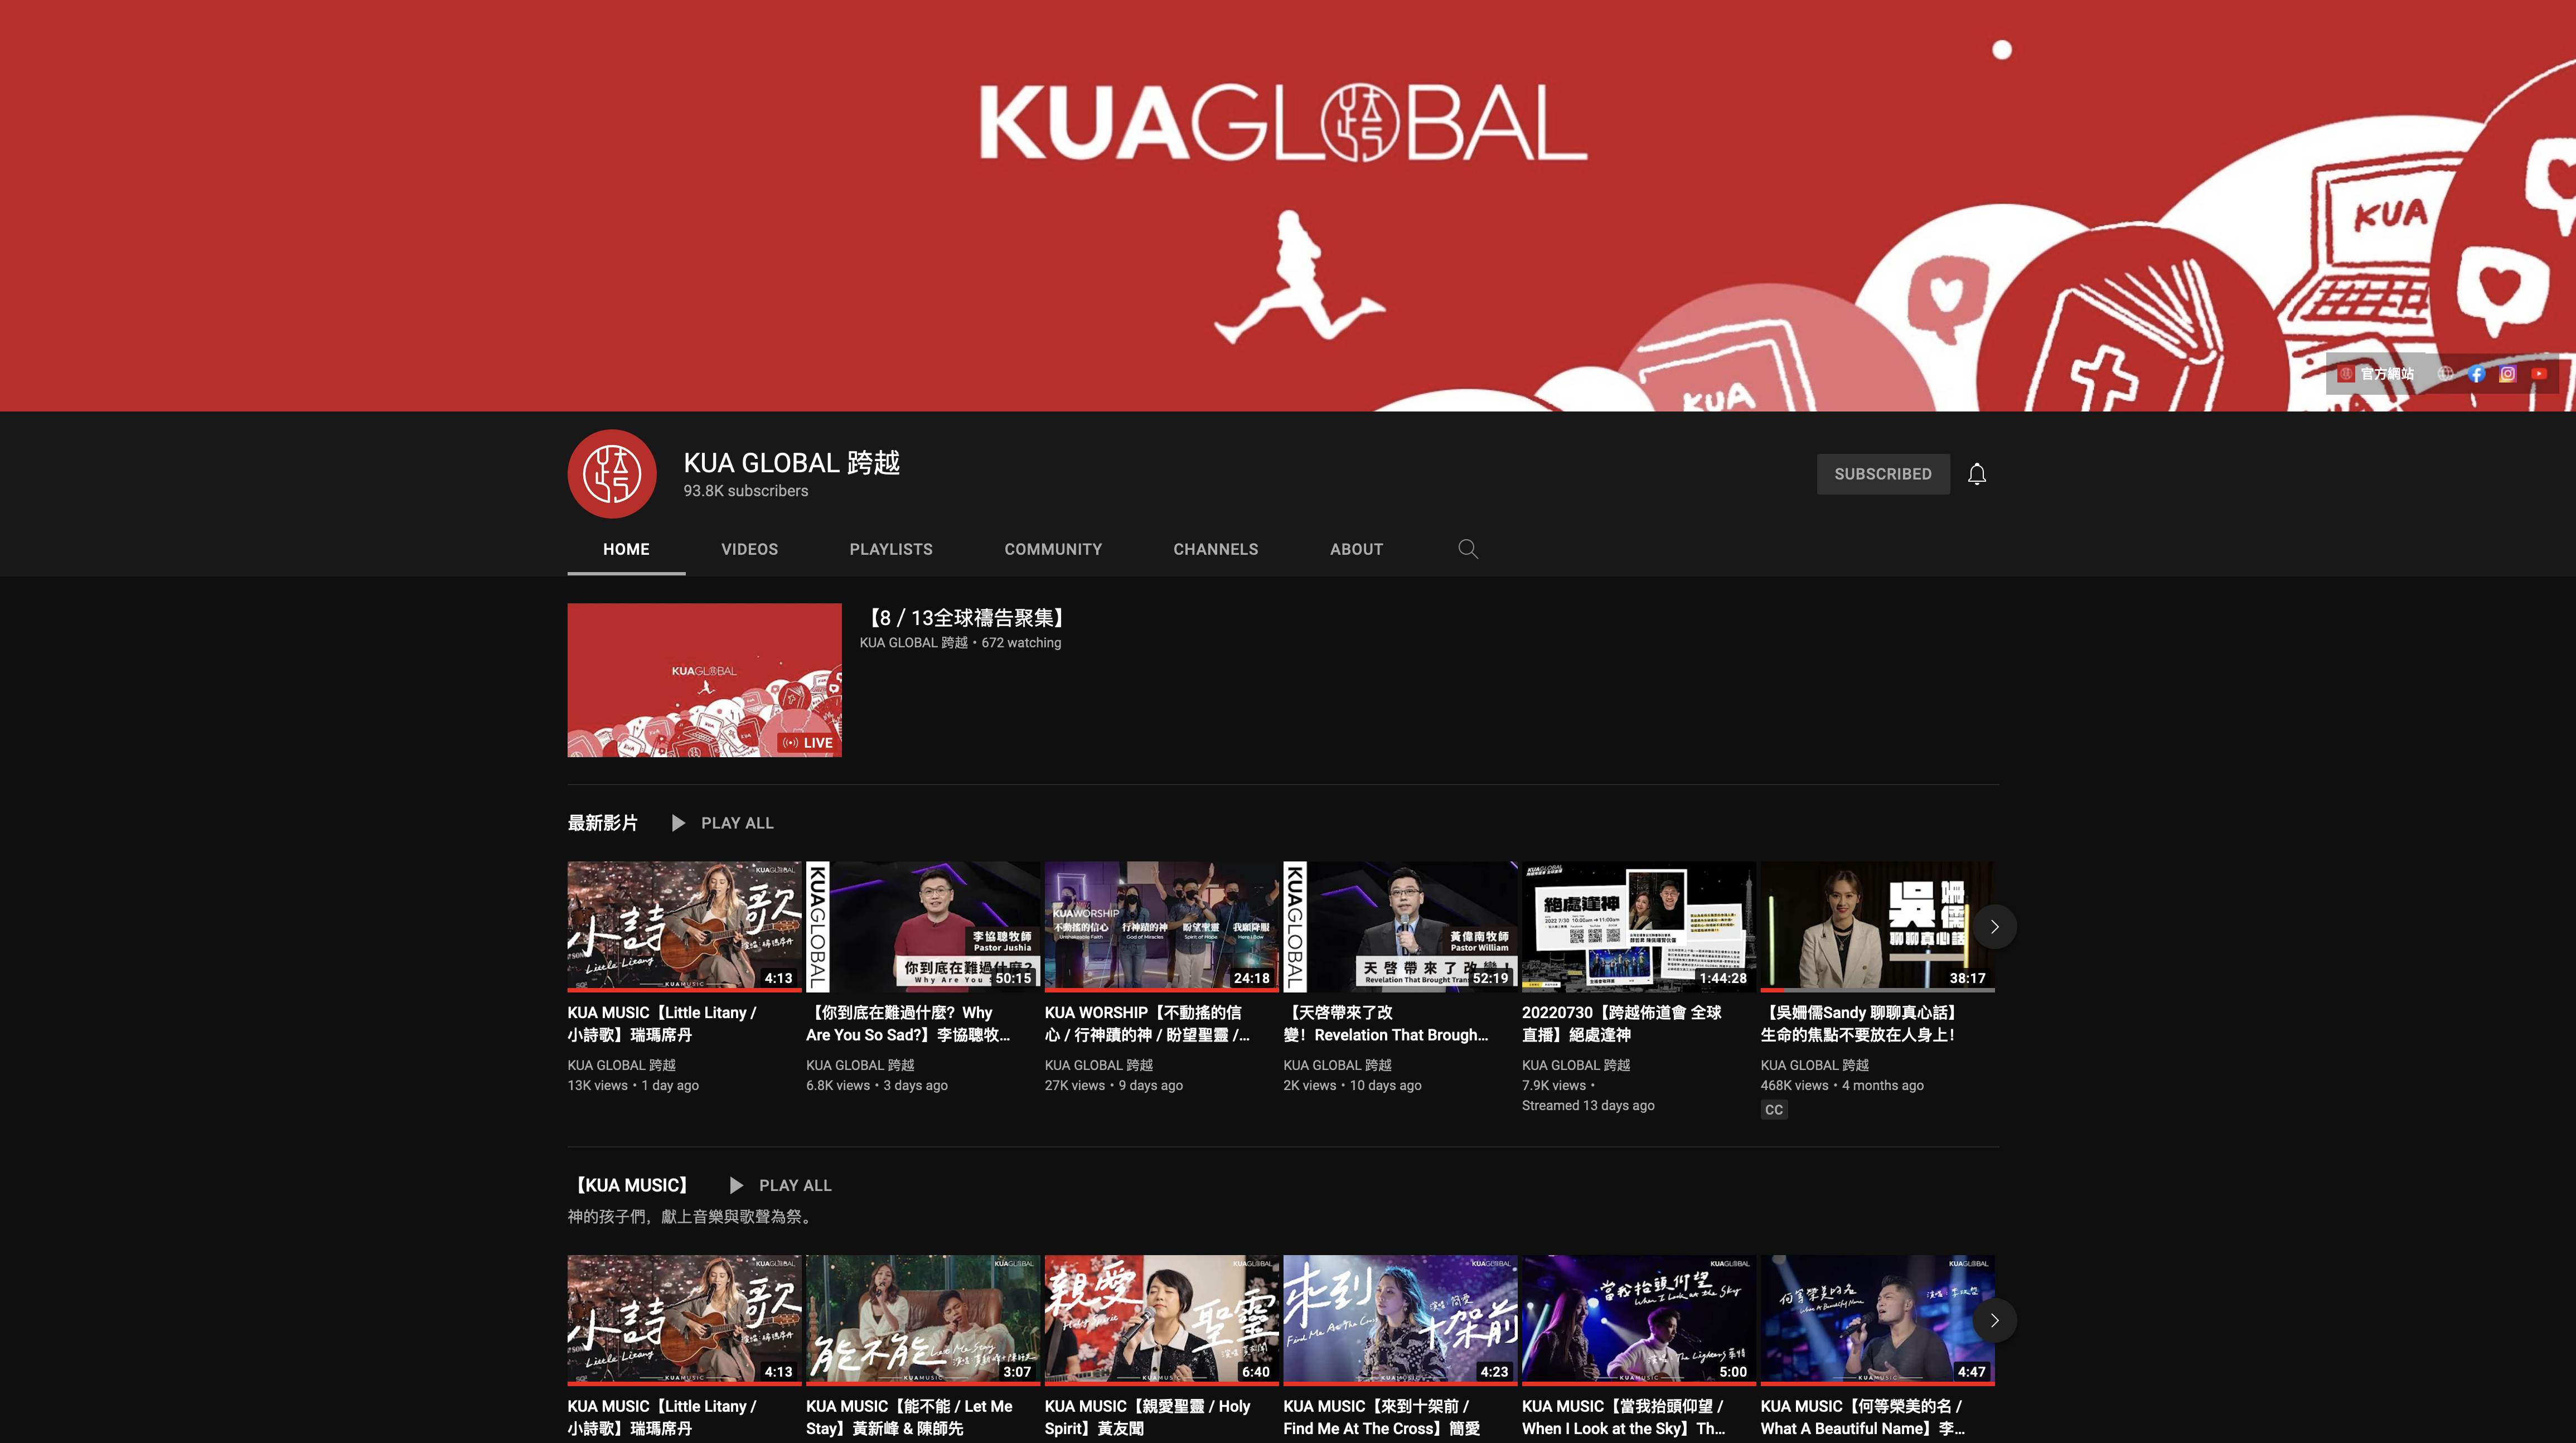Screen dimensions: 2576x1443
Task: Open the globe website icon in banner
Action: pyautogui.click(x=2445, y=374)
